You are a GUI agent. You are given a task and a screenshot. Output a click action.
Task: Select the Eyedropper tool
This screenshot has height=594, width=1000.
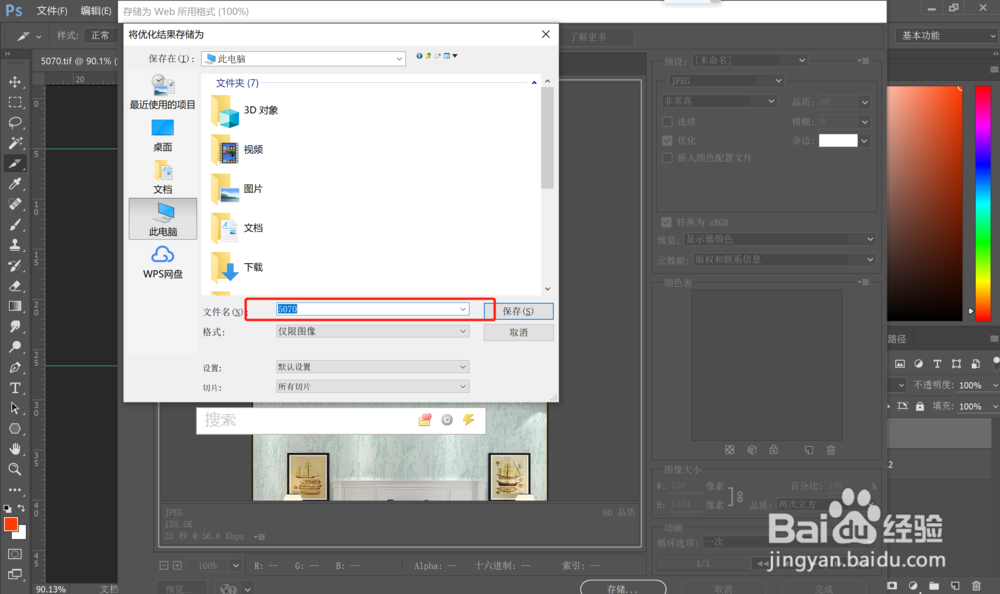coord(15,184)
